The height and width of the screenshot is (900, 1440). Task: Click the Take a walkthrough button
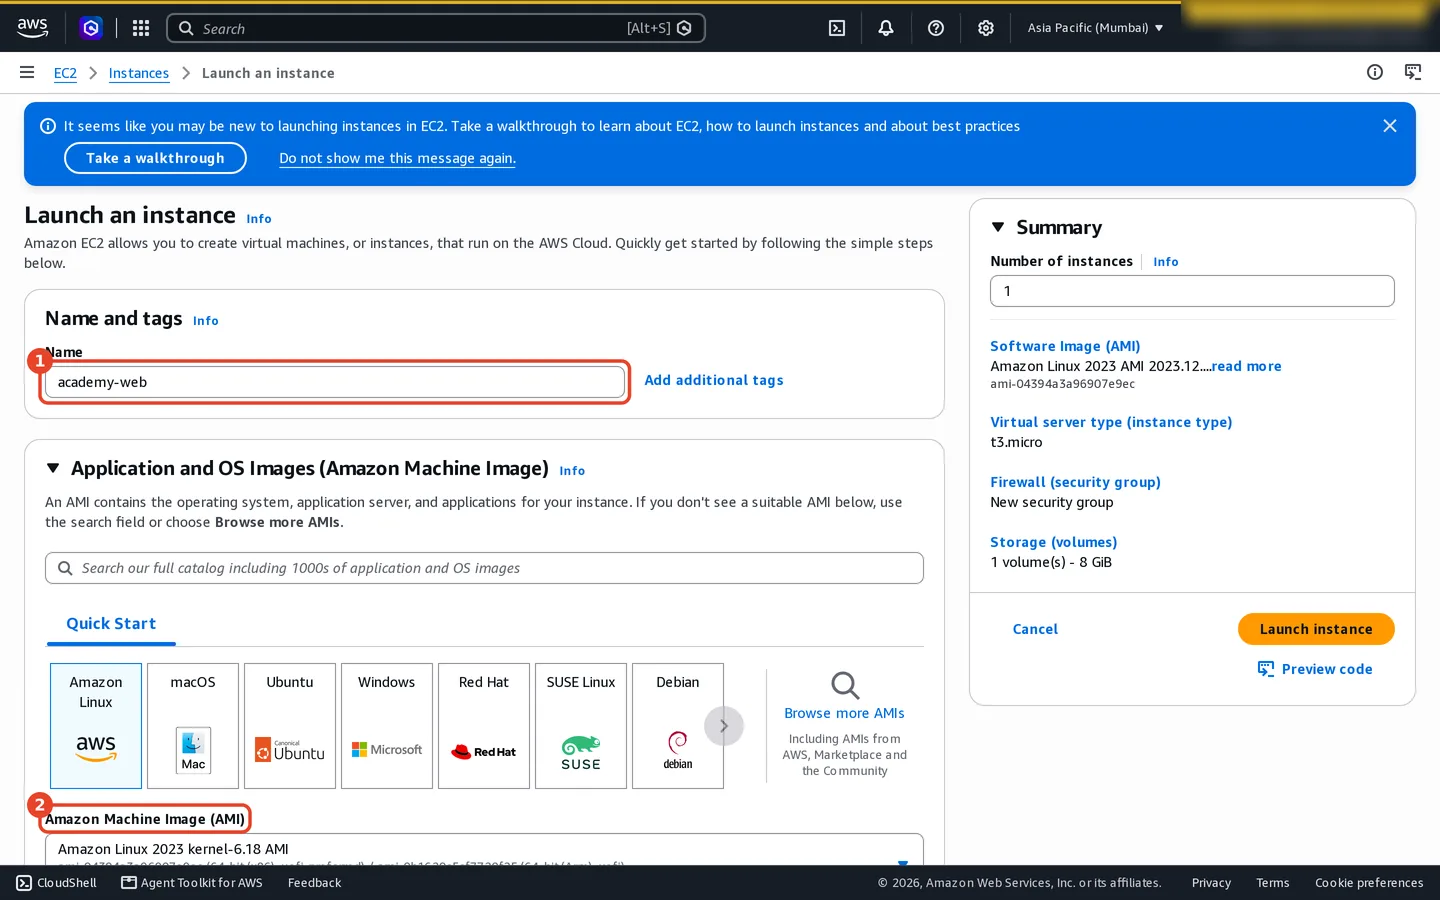[155, 158]
